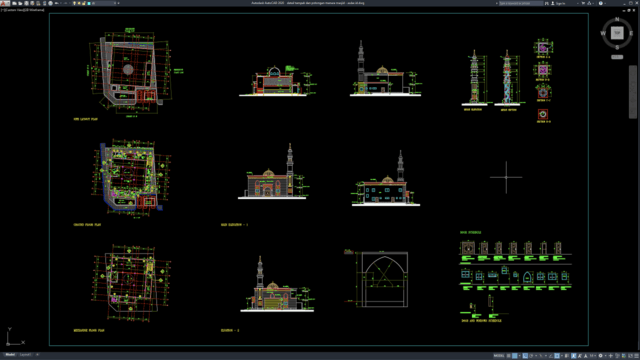Toggle the drawing grid display in the status bar

coord(508,356)
